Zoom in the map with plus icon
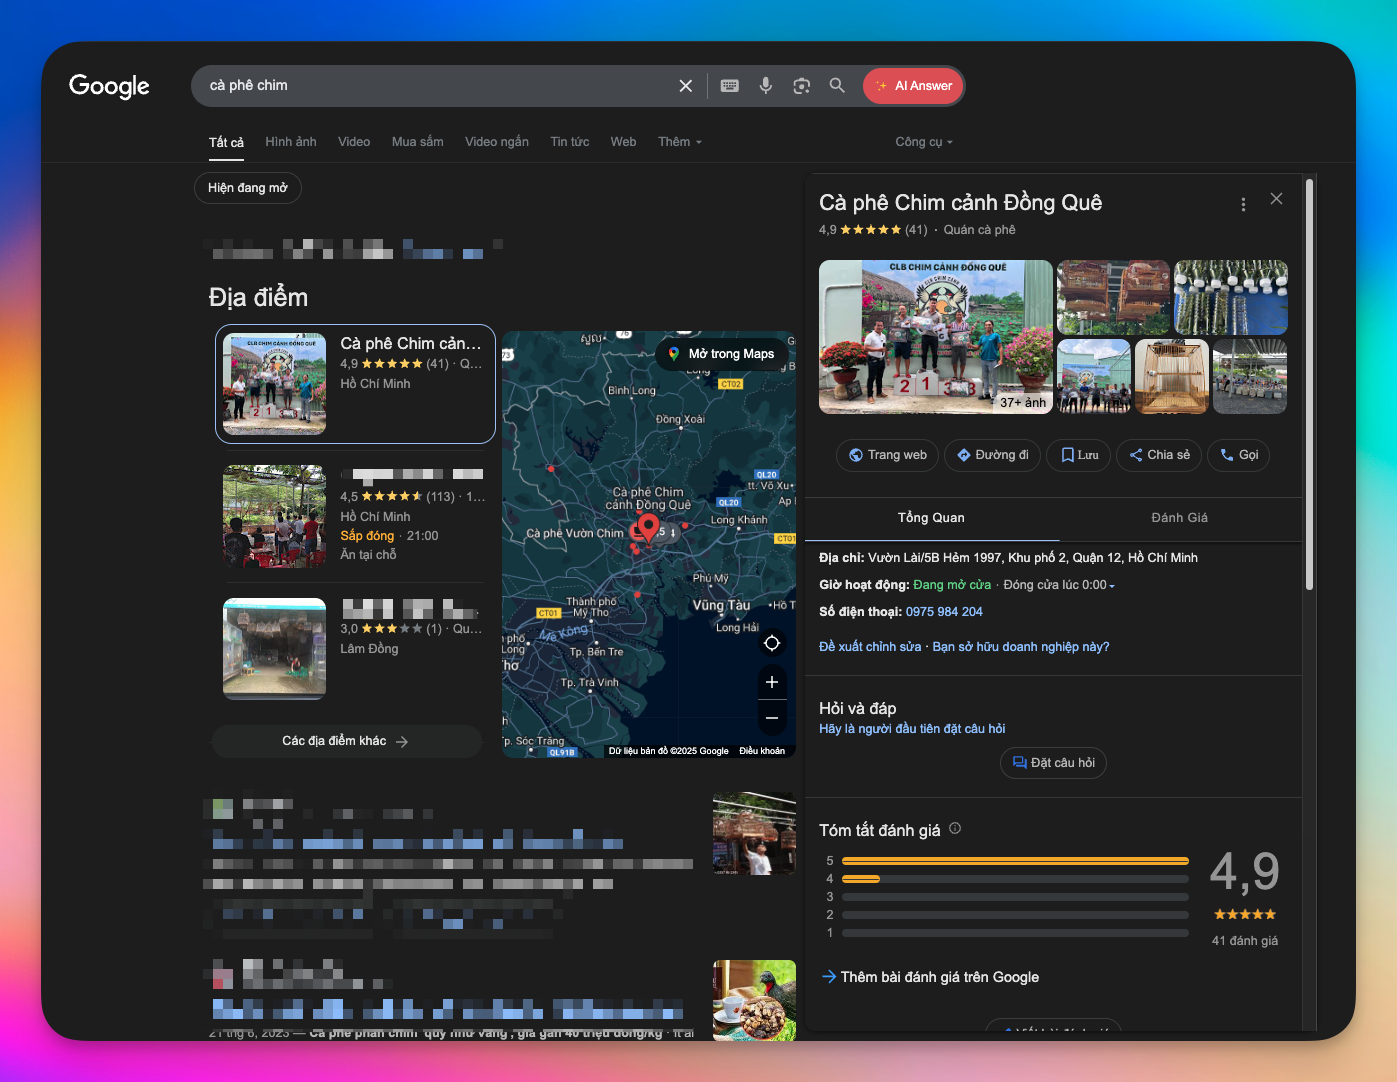 coord(772,682)
